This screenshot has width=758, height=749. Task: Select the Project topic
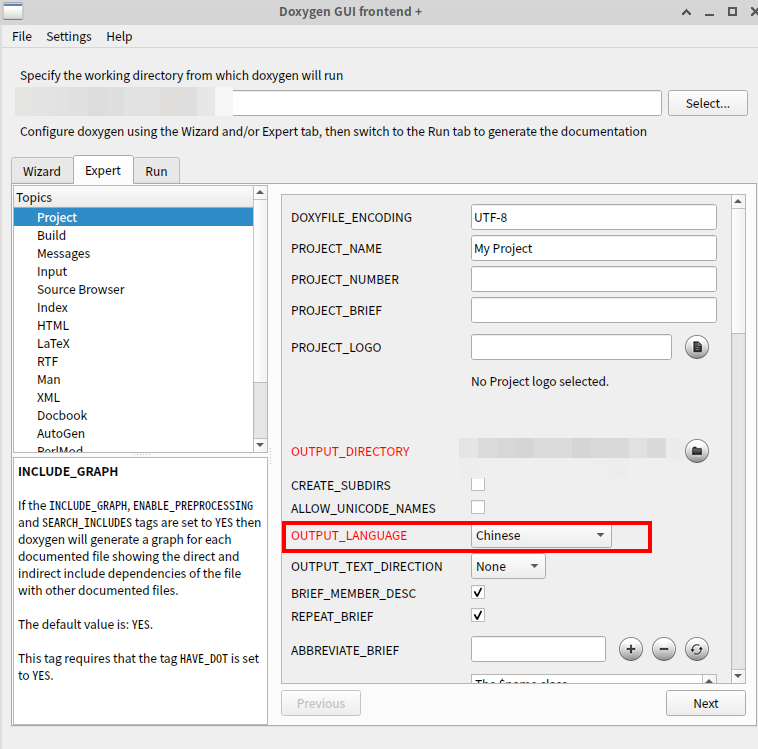133,217
